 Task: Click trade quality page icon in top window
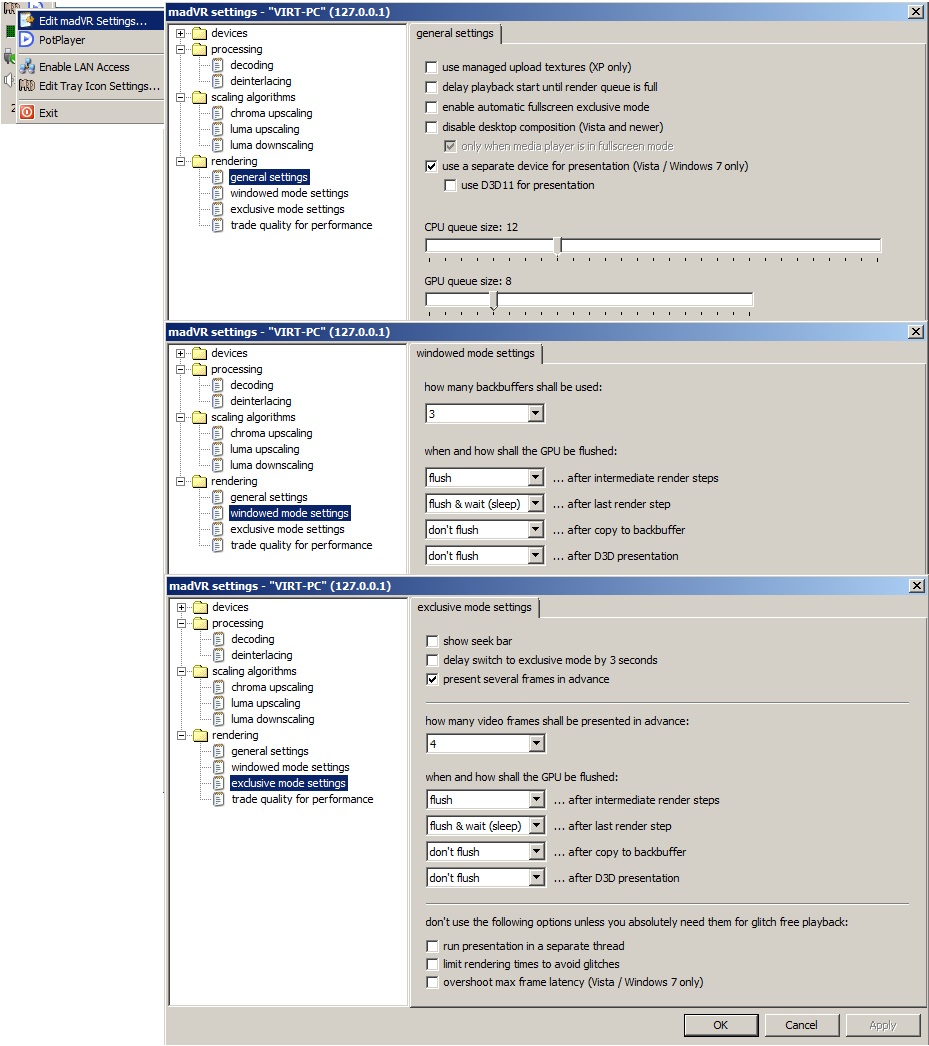(218, 225)
